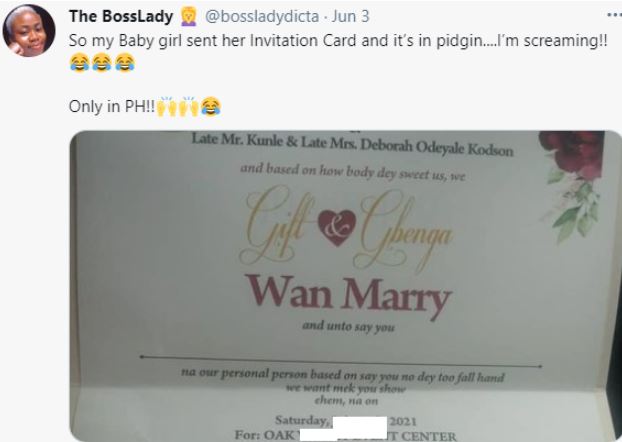Open "The BossLady" display name link
The width and height of the screenshot is (622, 442).
[x=121, y=17]
